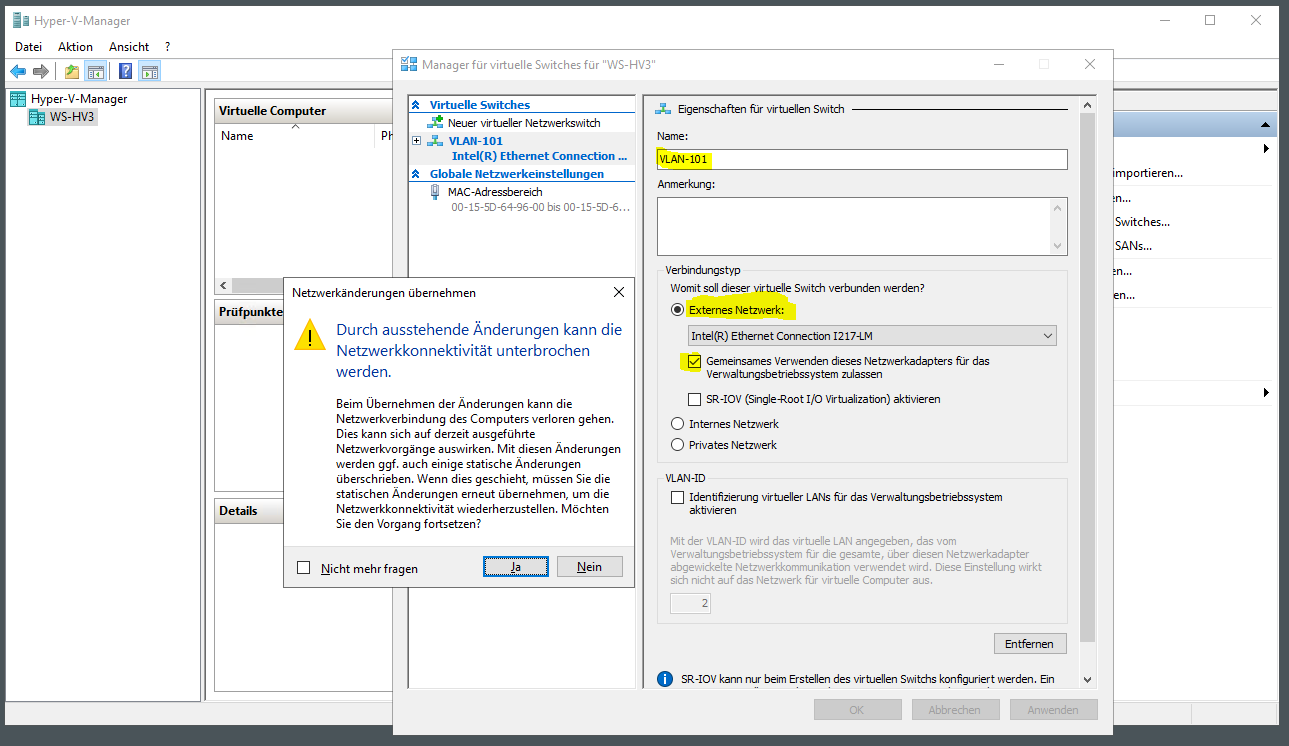Click inside the Anmerkung notes text area

click(853, 226)
